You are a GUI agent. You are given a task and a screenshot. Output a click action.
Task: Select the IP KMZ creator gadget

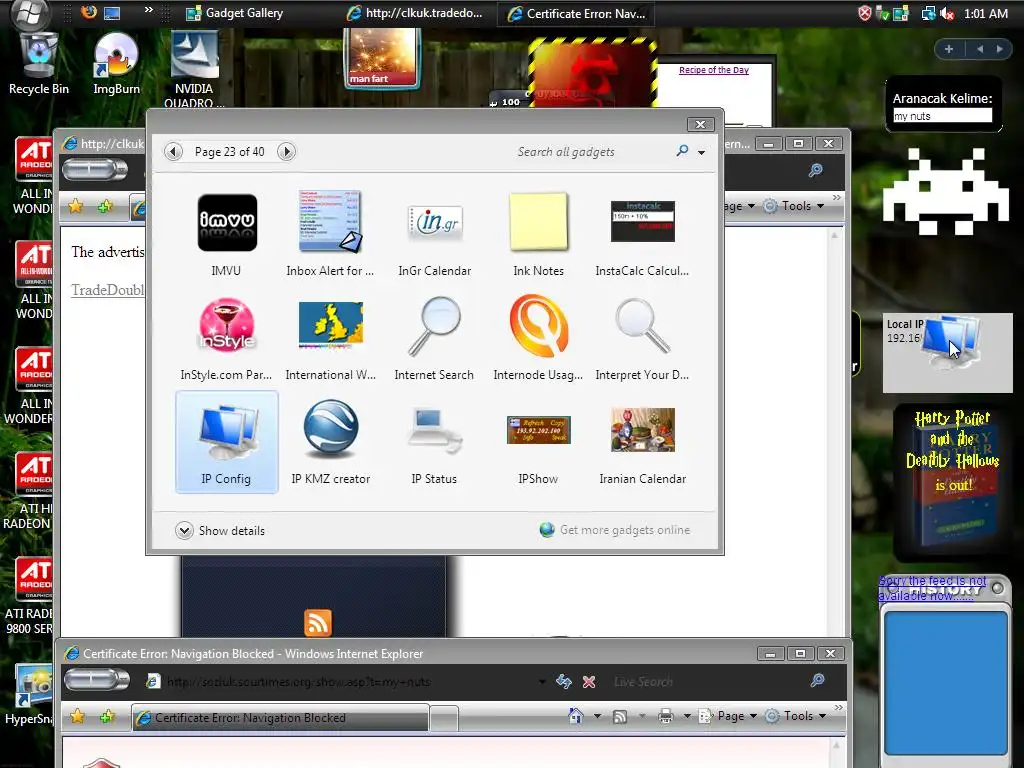pyautogui.click(x=330, y=443)
